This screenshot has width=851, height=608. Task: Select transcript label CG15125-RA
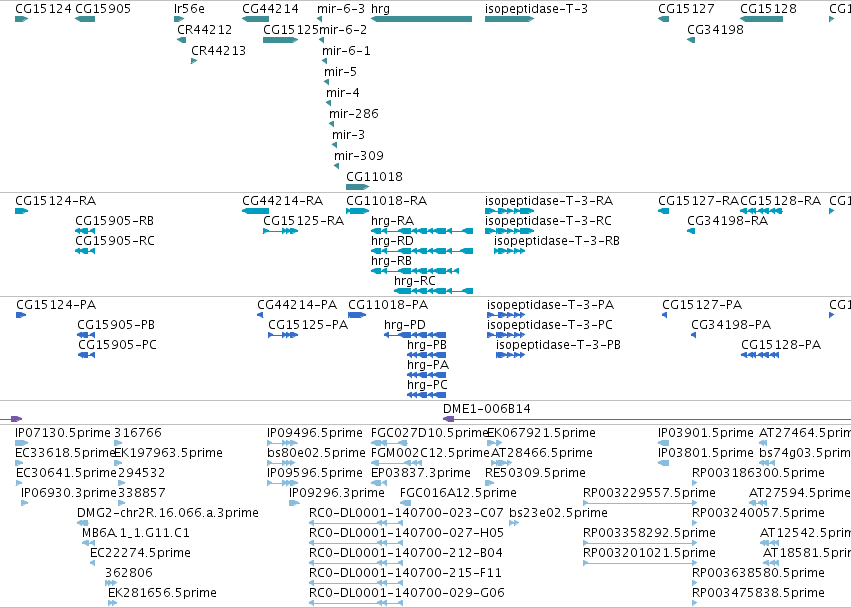pos(304,221)
